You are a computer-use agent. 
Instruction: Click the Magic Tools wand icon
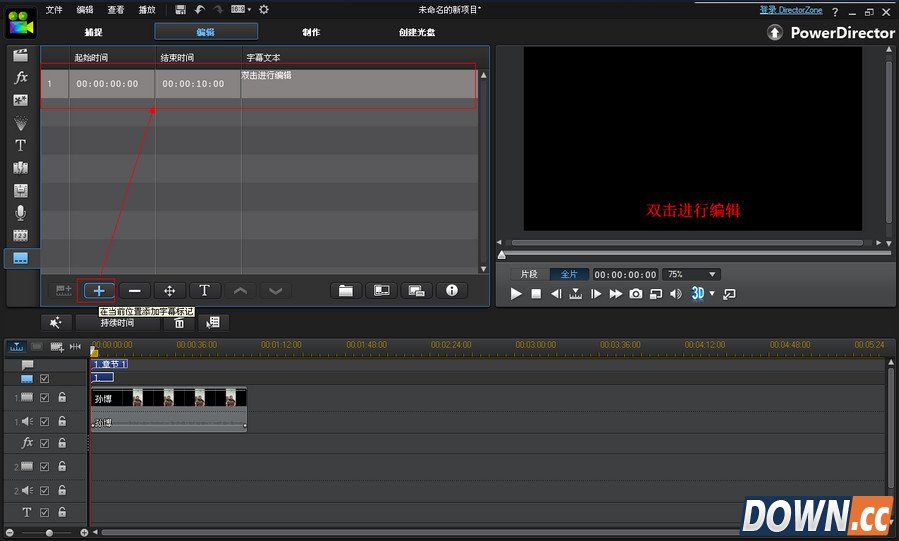(x=56, y=323)
